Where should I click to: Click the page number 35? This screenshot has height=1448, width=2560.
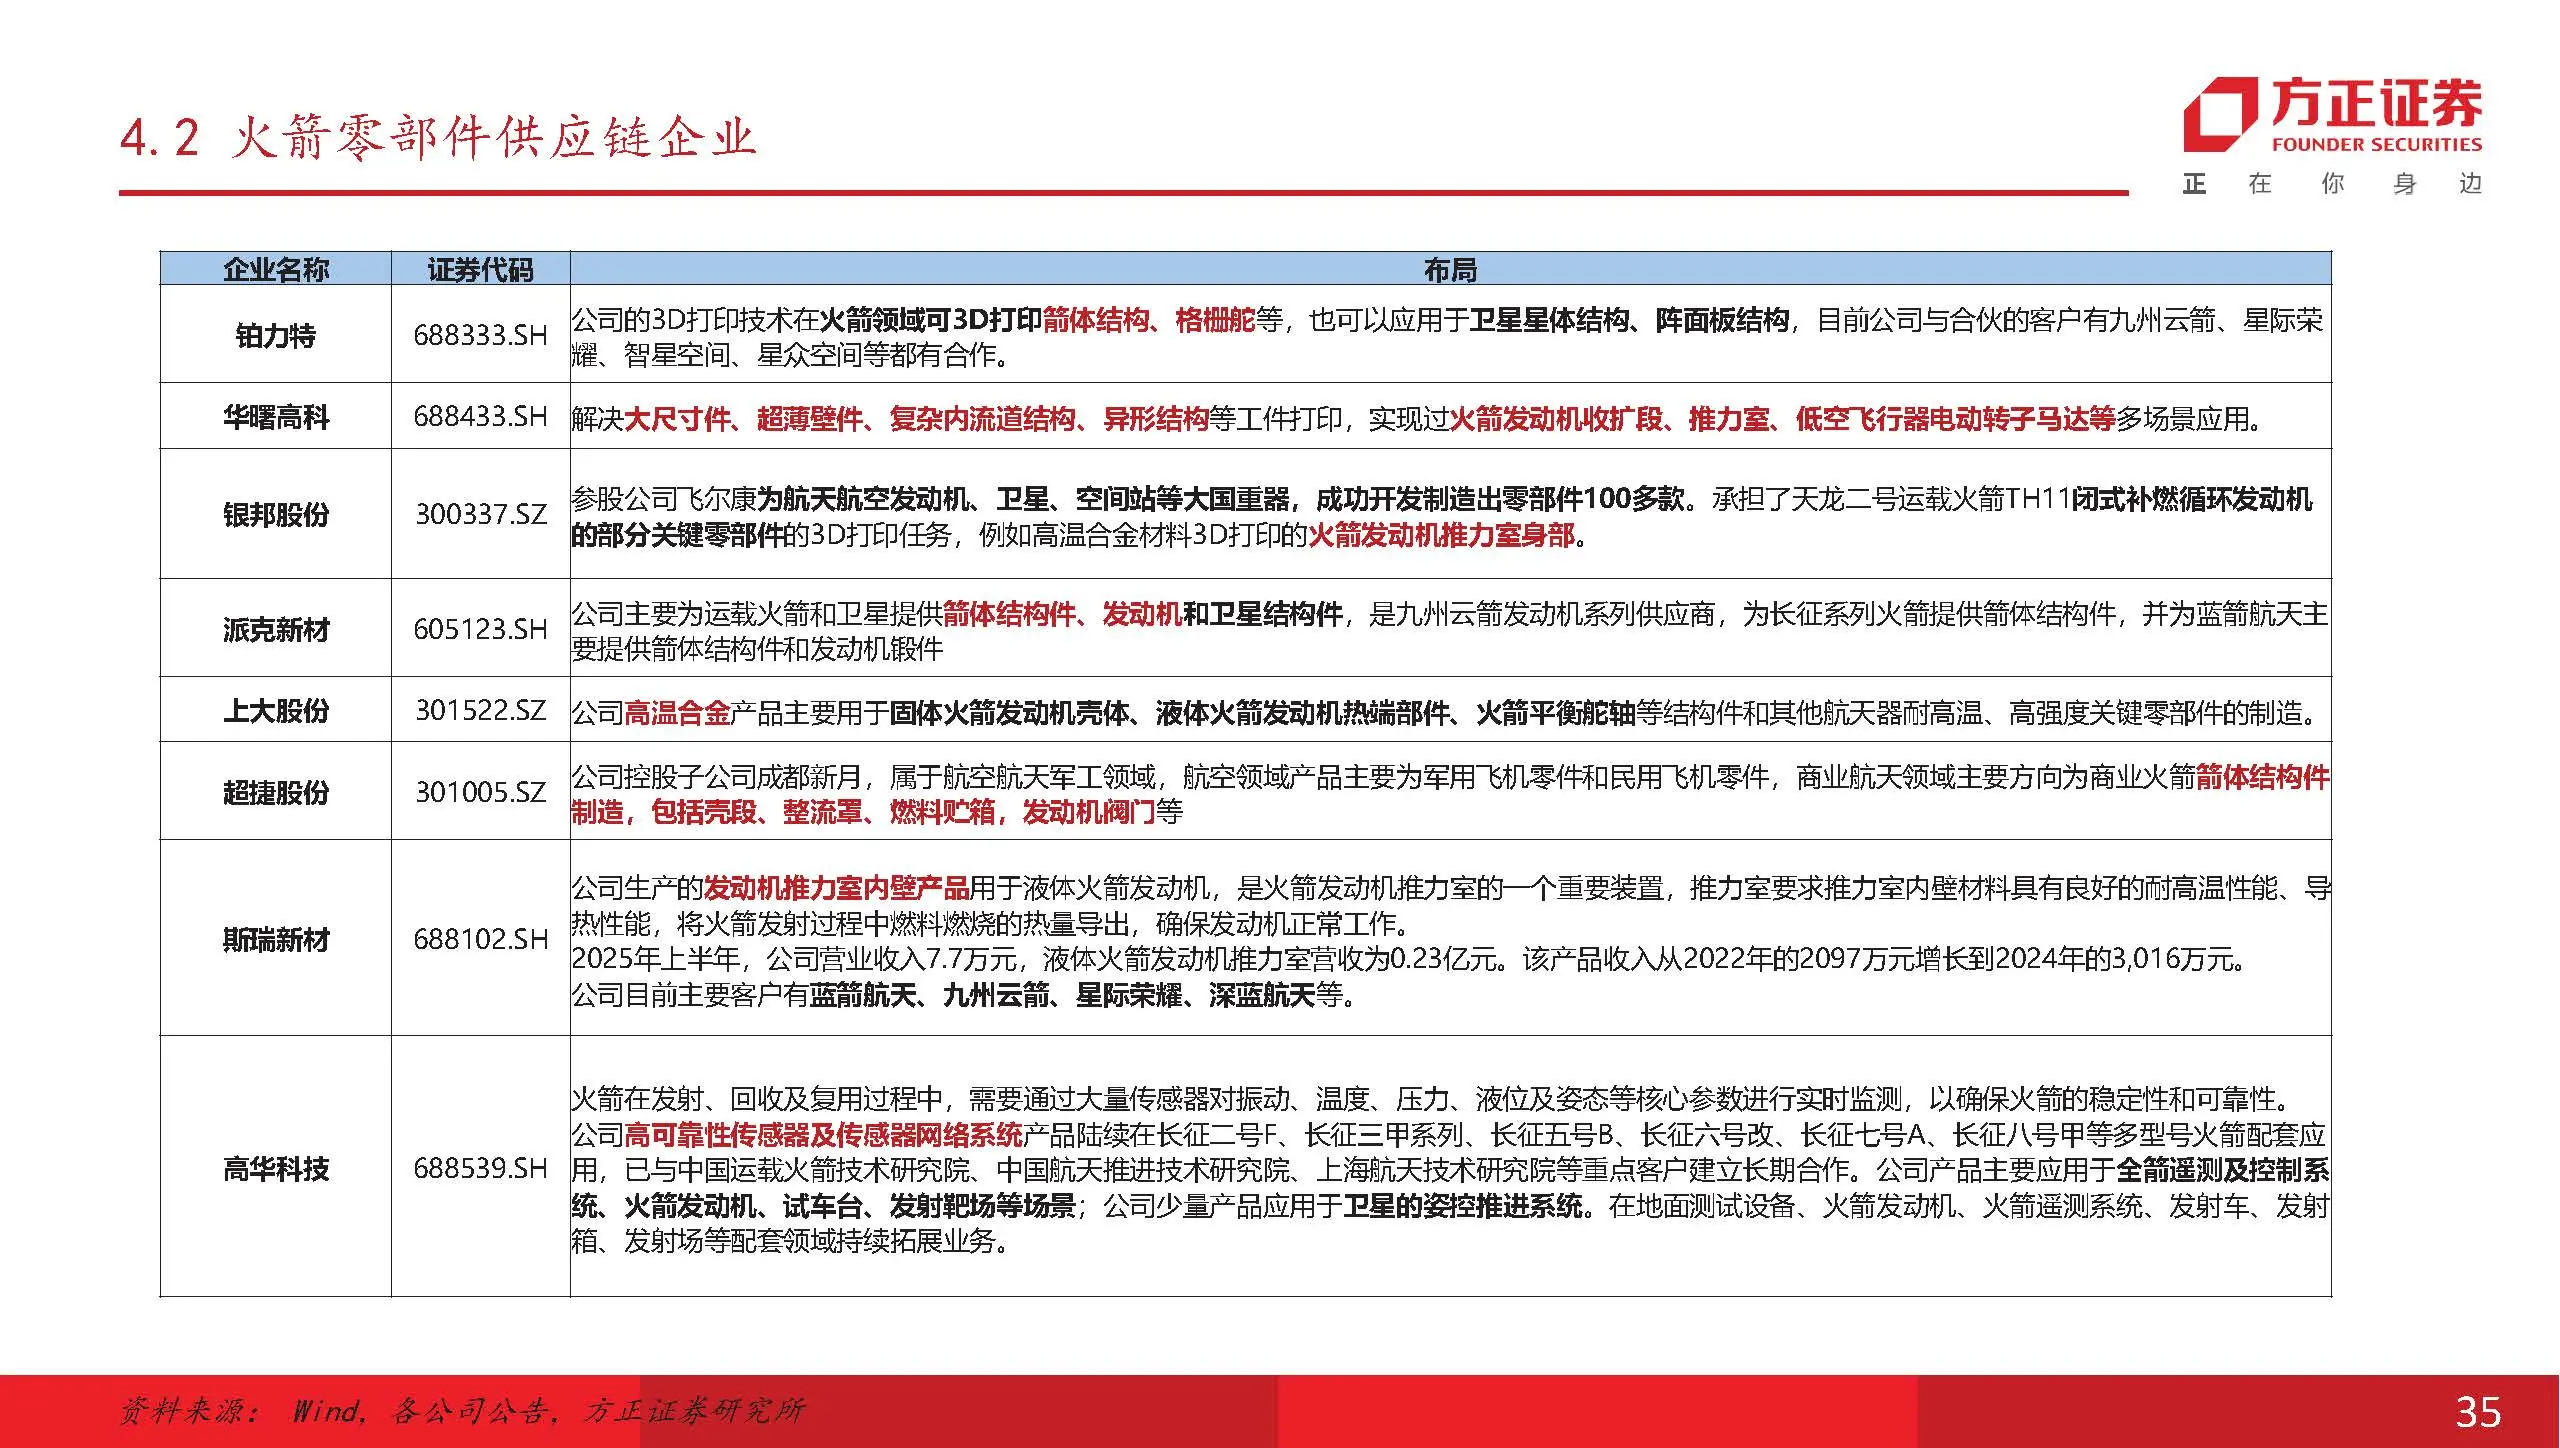(2477, 1412)
